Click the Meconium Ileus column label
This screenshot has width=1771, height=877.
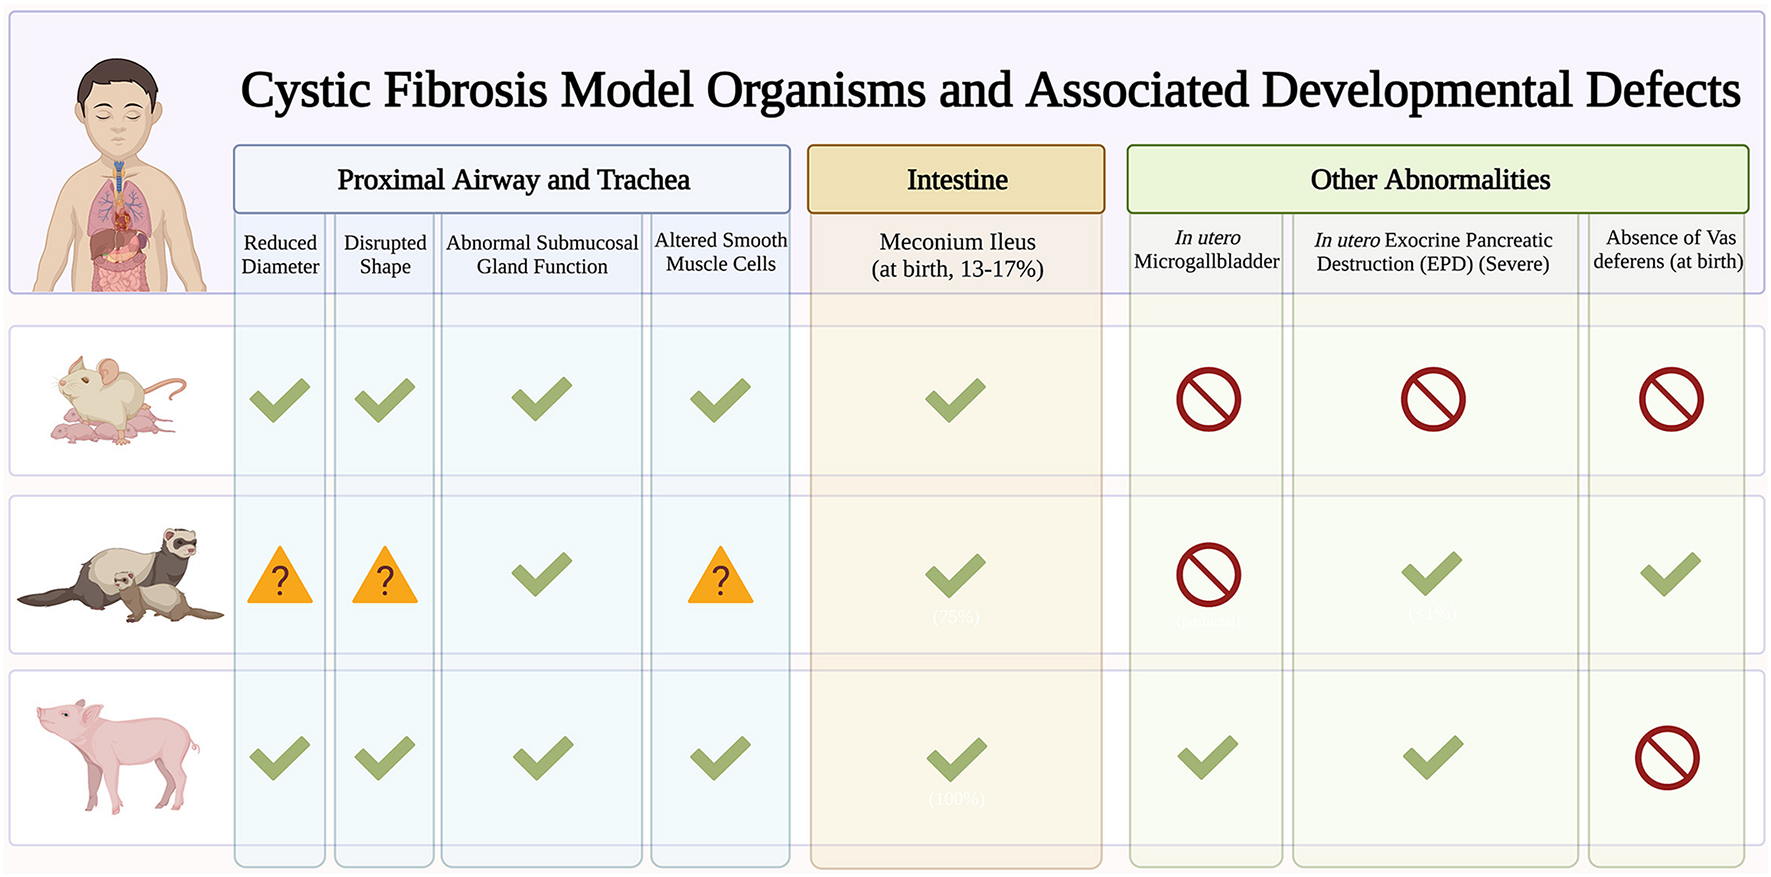click(957, 255)
